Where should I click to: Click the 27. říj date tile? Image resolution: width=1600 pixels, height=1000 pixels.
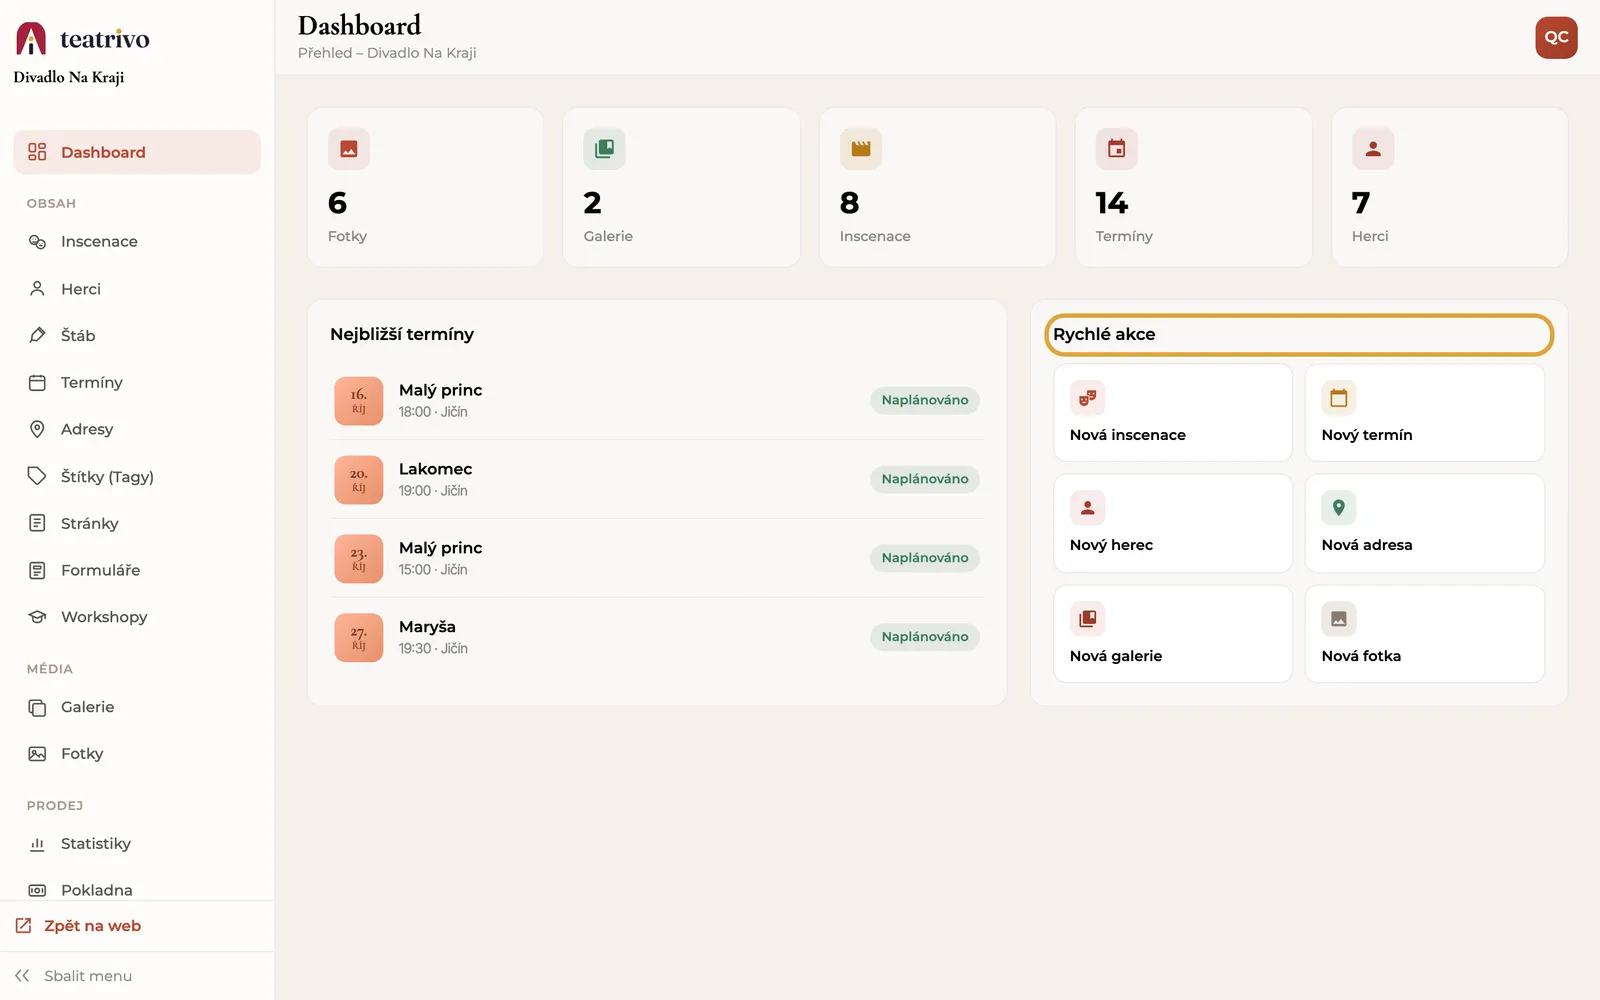click(x=359, y=638)
